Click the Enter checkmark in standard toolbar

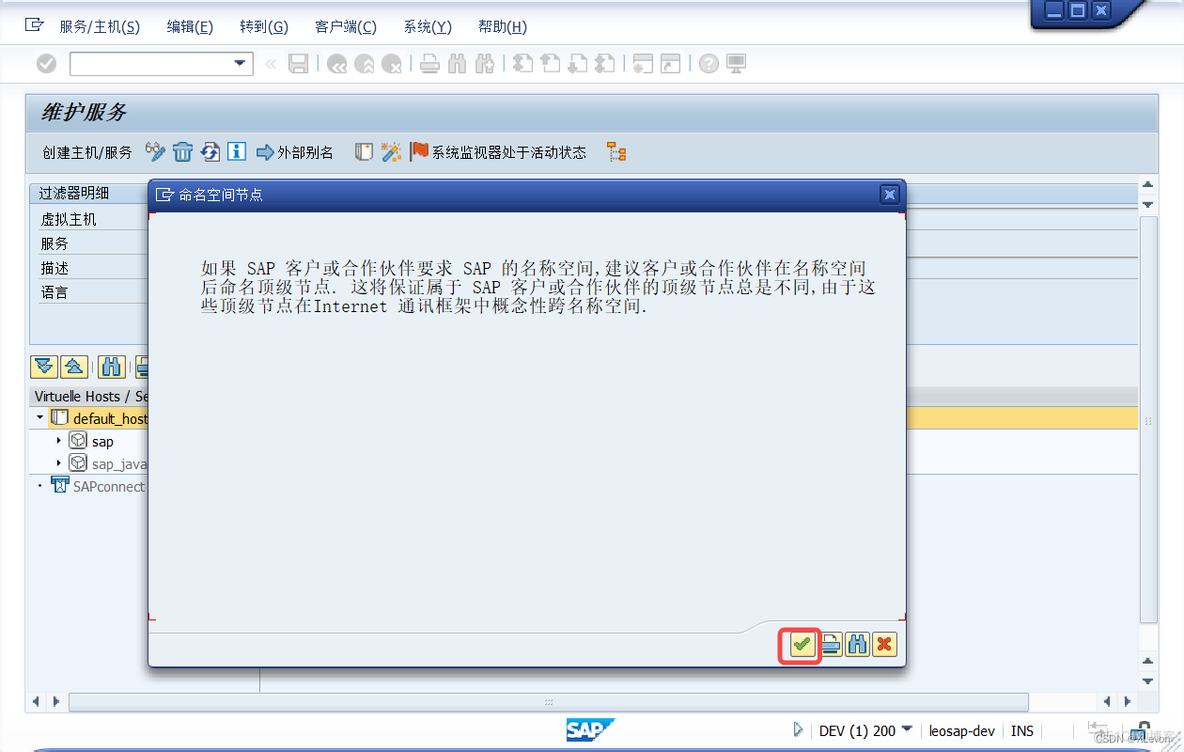pyautogui.click(x=46, y=63)
